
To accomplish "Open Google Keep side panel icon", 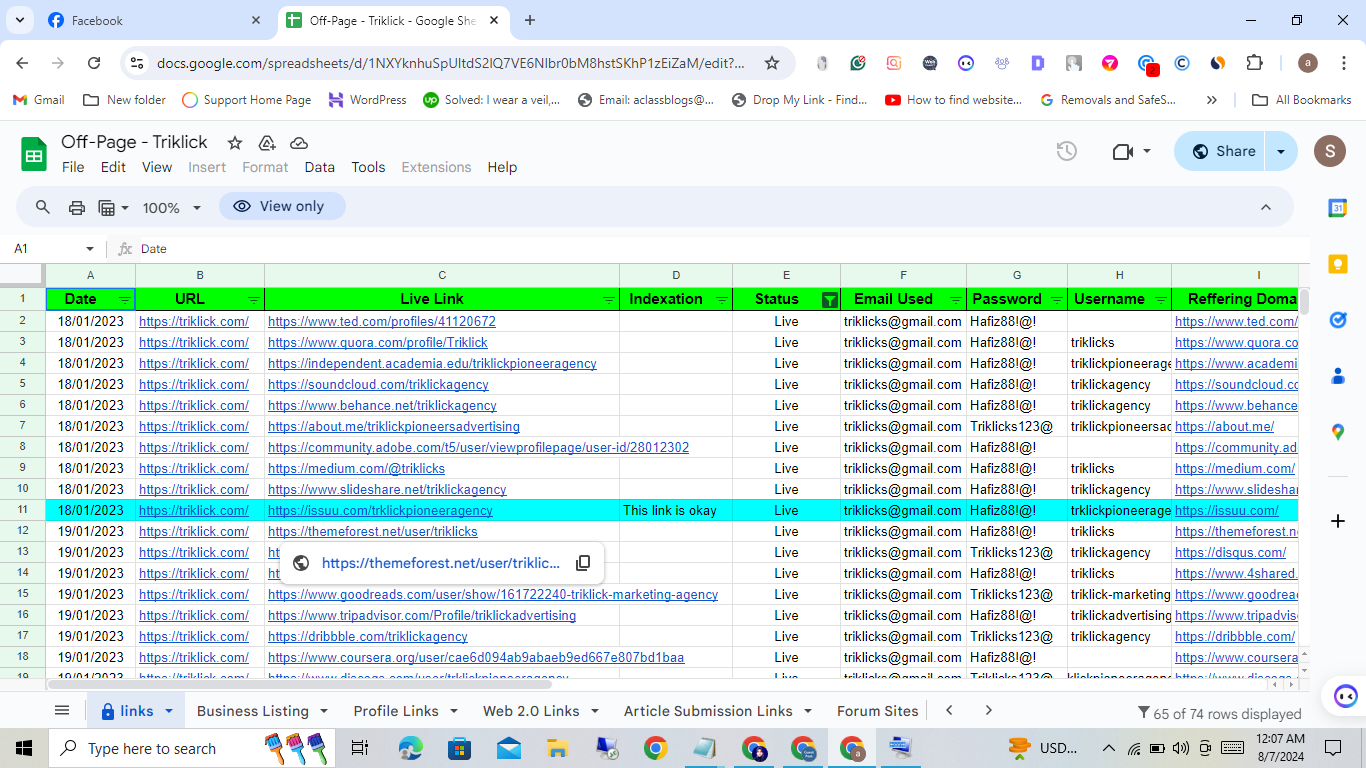I will coord(1338,264).
